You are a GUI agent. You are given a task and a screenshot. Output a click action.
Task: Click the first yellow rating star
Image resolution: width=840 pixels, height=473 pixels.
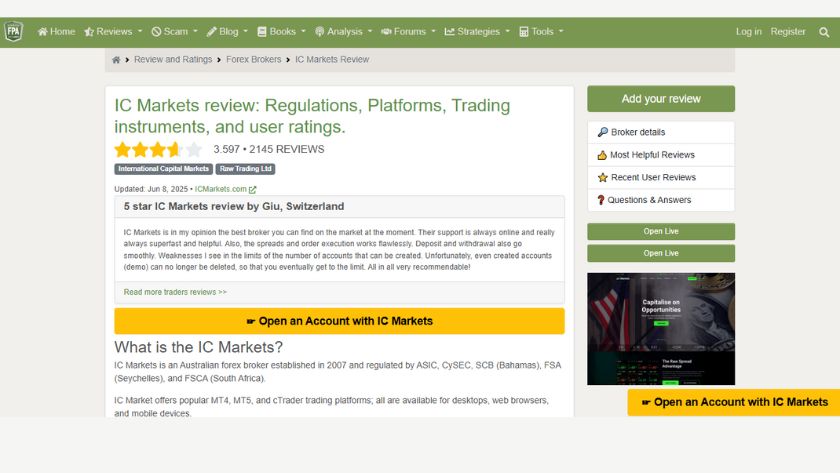(x=123, y=149)
